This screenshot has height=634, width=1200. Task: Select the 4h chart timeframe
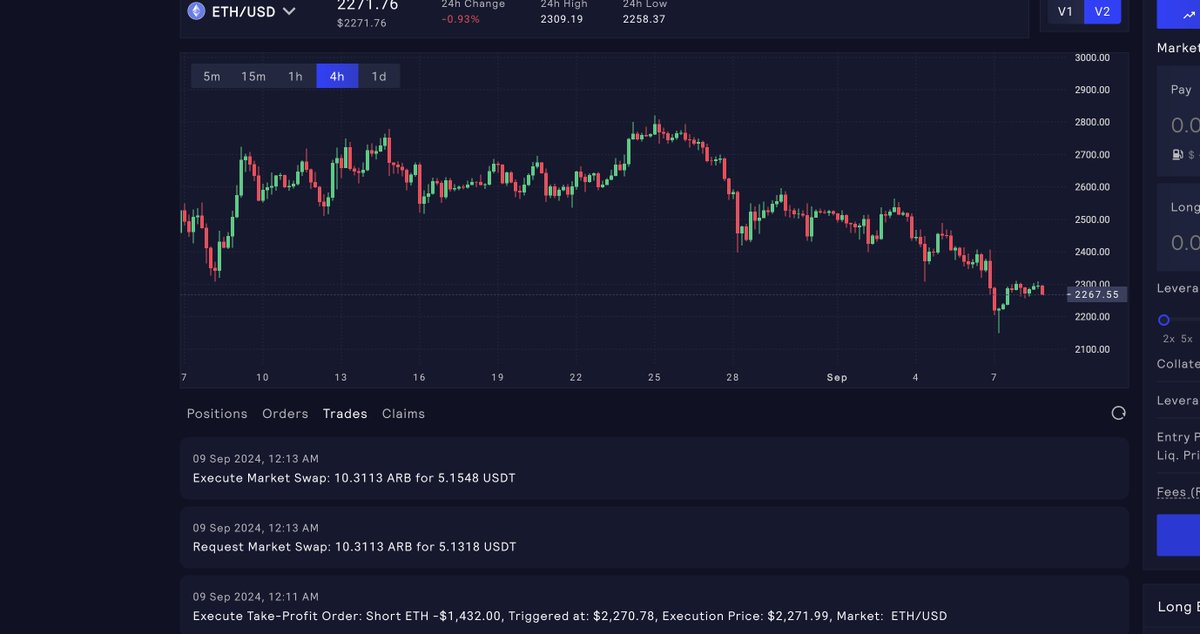[x=337, y=76]
